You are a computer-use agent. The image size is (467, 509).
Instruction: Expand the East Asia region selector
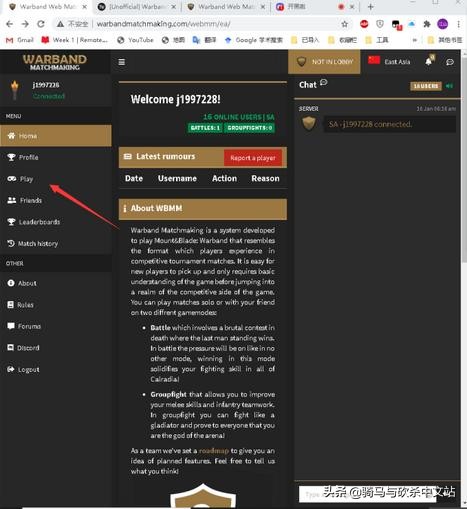click(x=389, y=62)
